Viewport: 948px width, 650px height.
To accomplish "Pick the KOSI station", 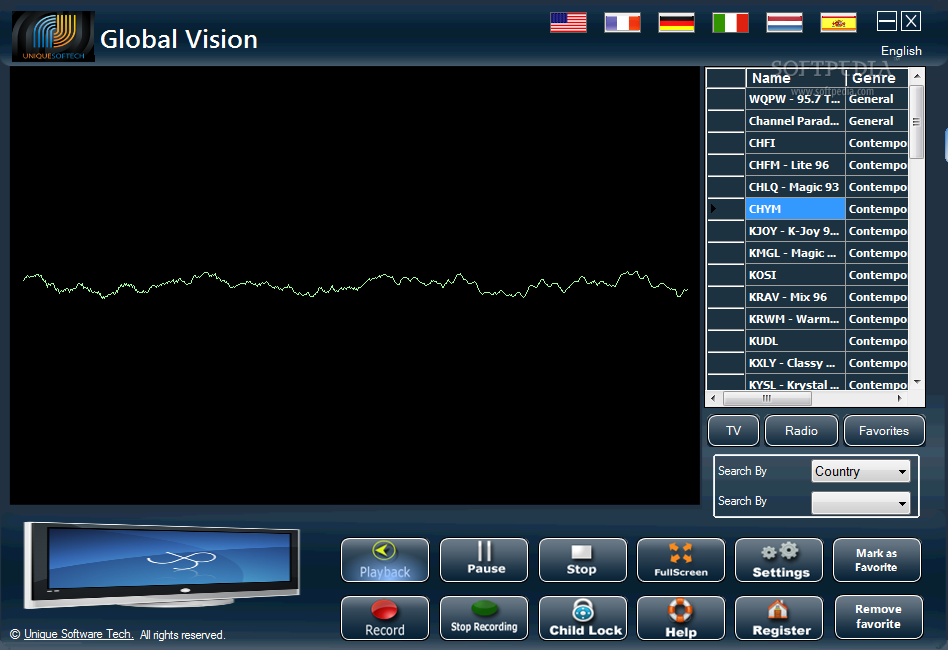I will coord(795,275).
